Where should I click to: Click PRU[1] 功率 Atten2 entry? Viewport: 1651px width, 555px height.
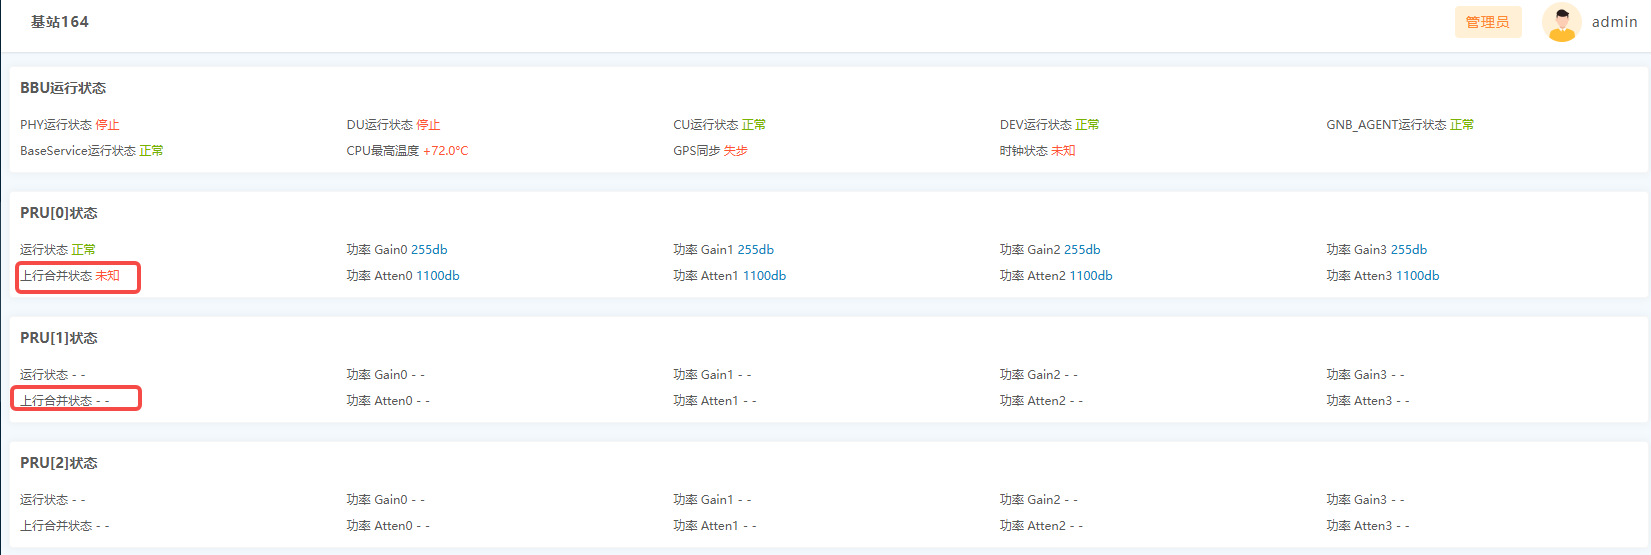(x=1041, y=401)
